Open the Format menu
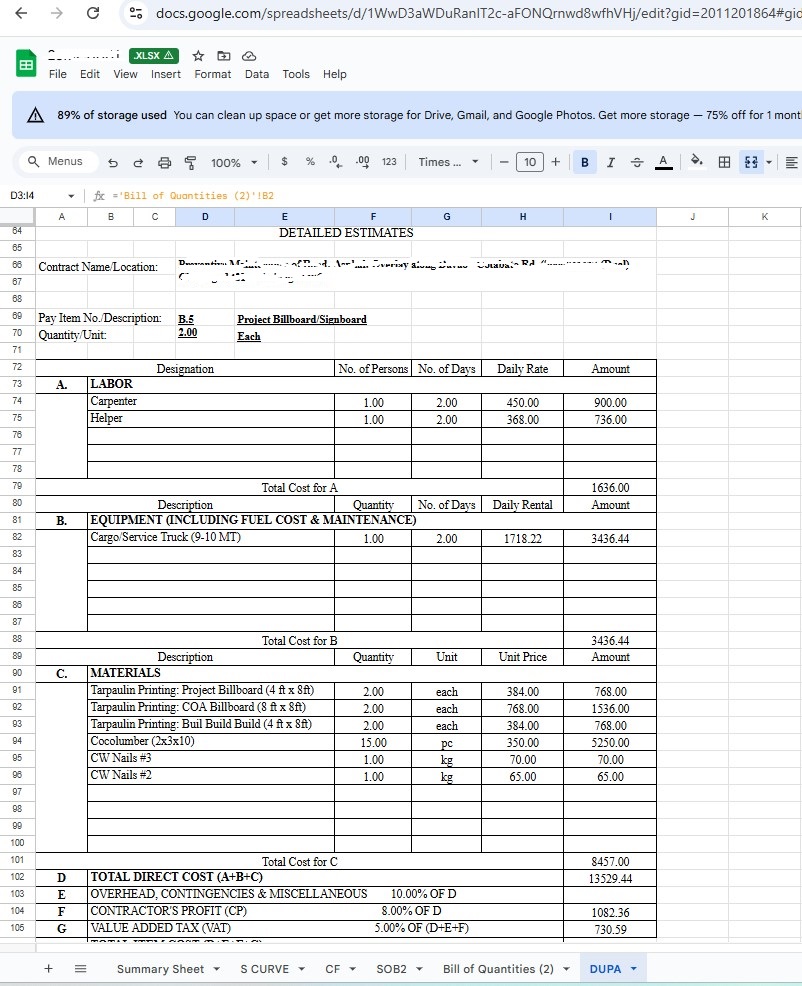 pyautogui.click(x=213, y=74)
